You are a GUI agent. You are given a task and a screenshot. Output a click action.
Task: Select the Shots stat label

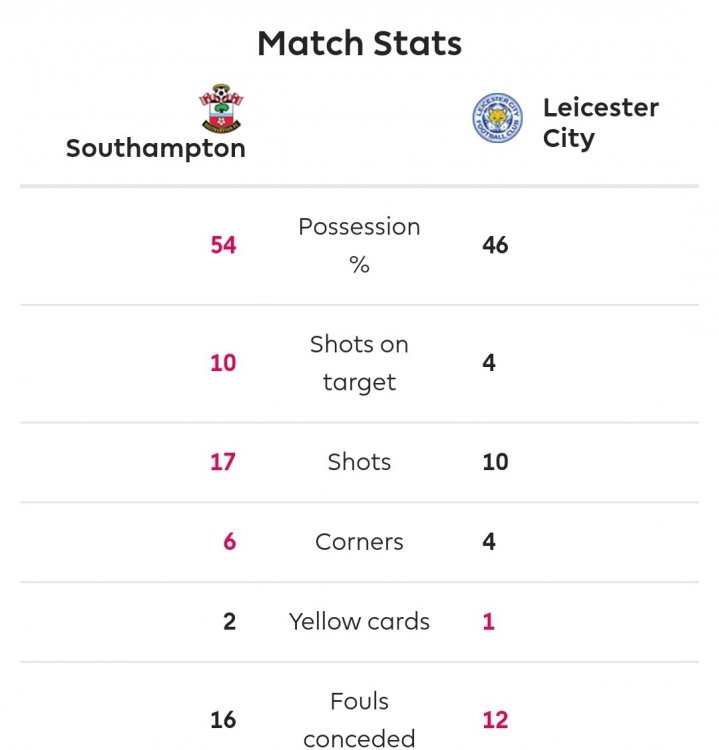click(359, 462)
